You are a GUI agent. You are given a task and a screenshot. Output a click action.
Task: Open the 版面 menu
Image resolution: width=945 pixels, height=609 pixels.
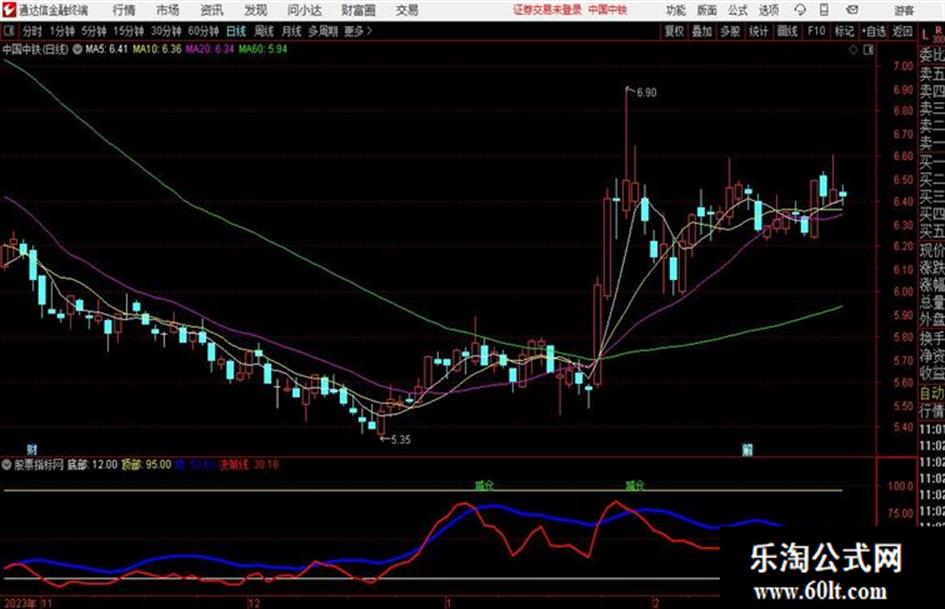[706, 10]
